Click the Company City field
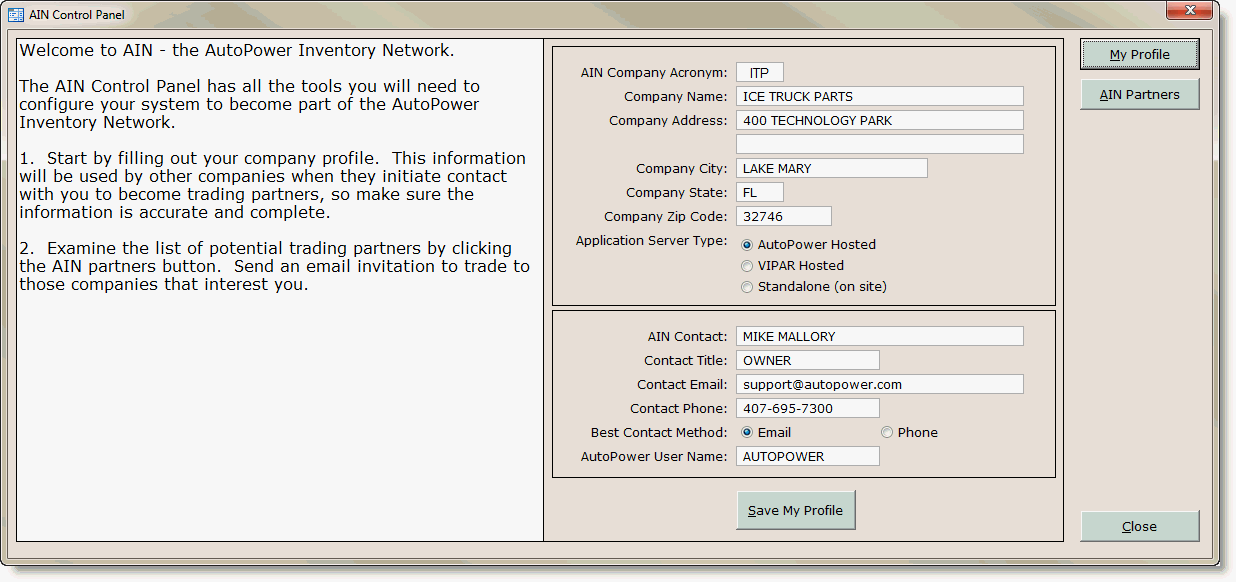Image resolution: width=1236 pixels, height=582 pixels. coord(832,169)
